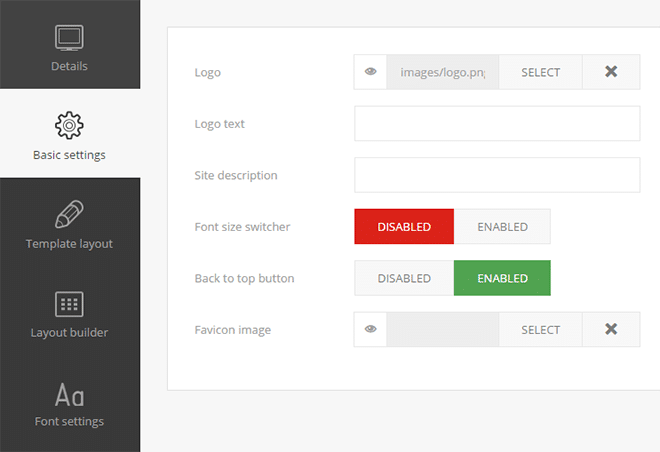Image resolution: width=660 pixels, height=452 pixels.
Task: Switch to the Font settings tab label
Action: (69, 421)
